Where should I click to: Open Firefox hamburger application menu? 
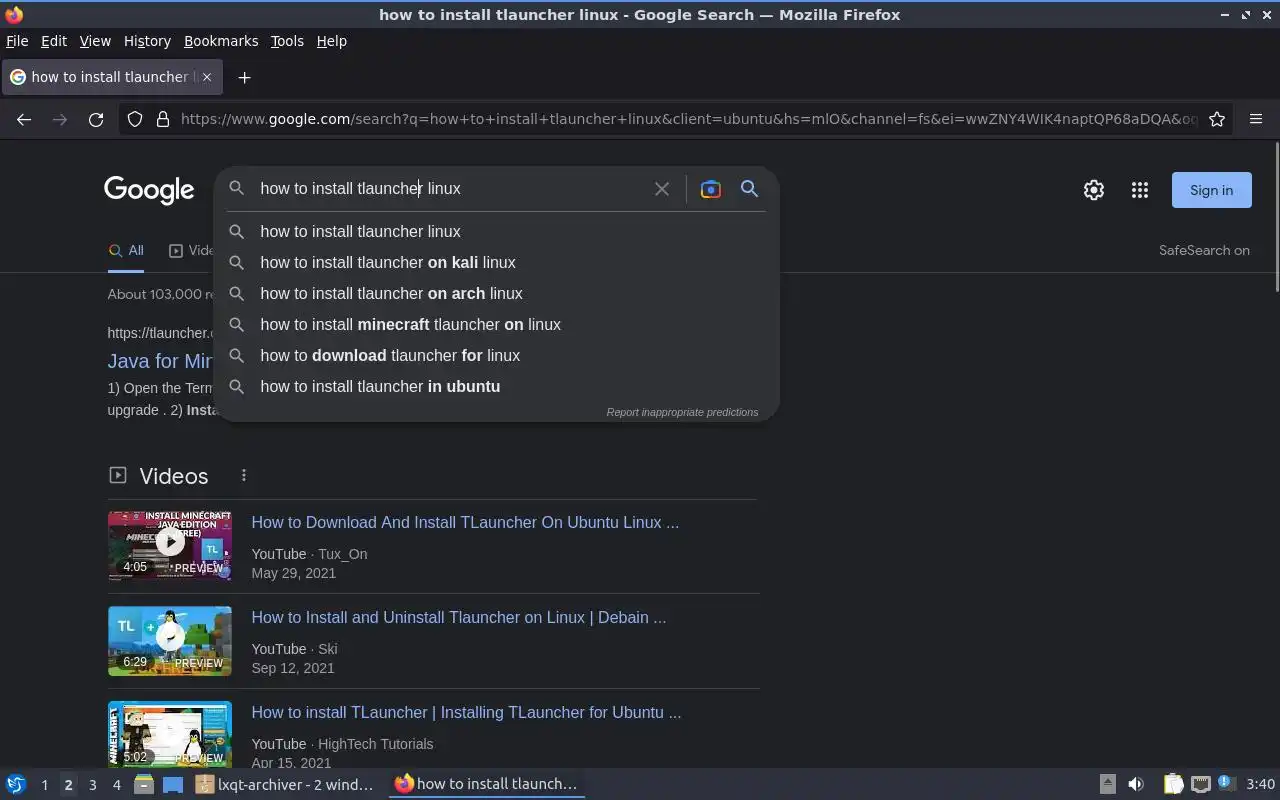1256,119
